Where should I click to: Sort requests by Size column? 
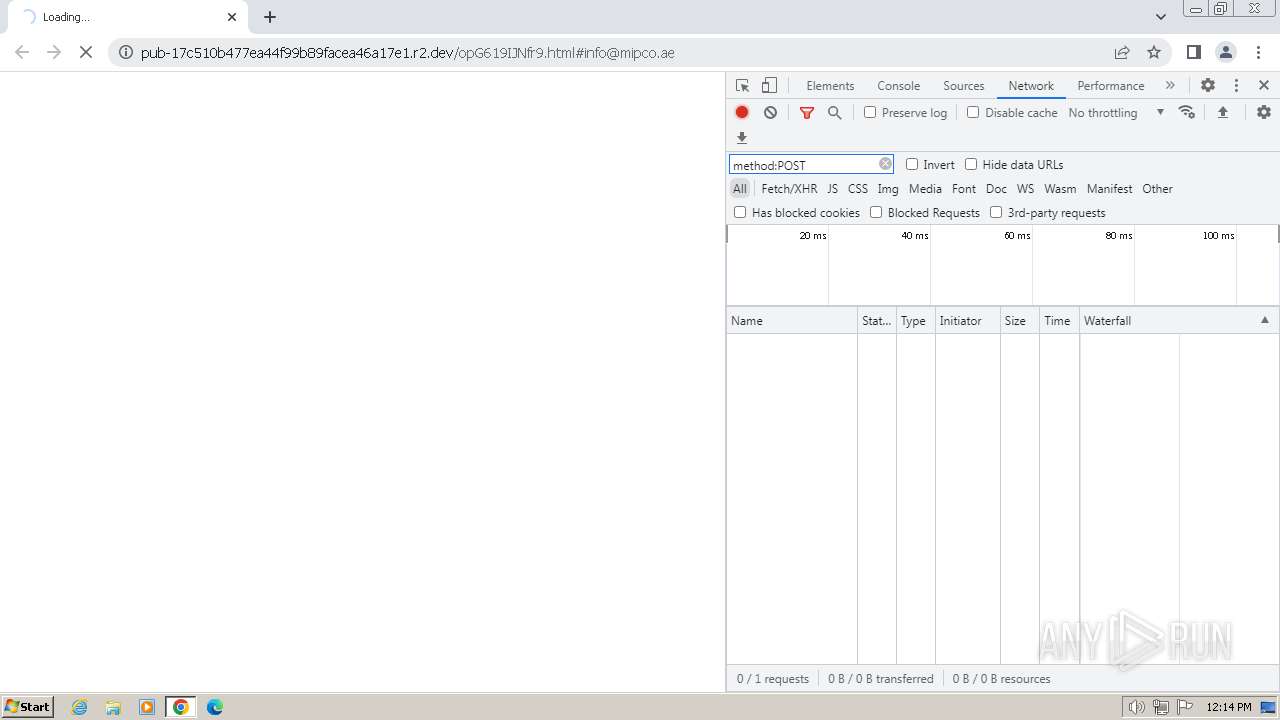coord(1019,320)
